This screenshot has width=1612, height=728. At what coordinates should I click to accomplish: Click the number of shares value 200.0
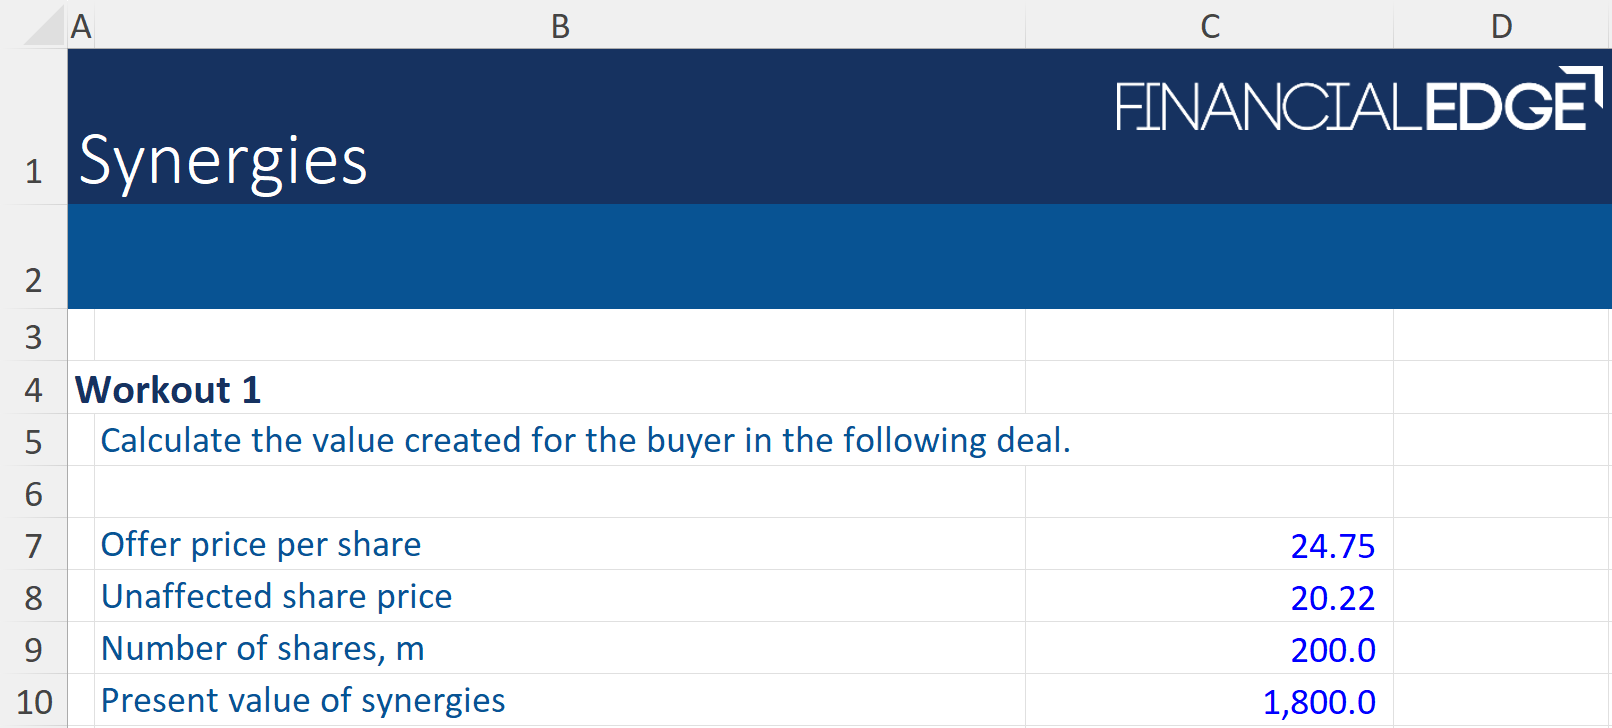click(1332, 650)
